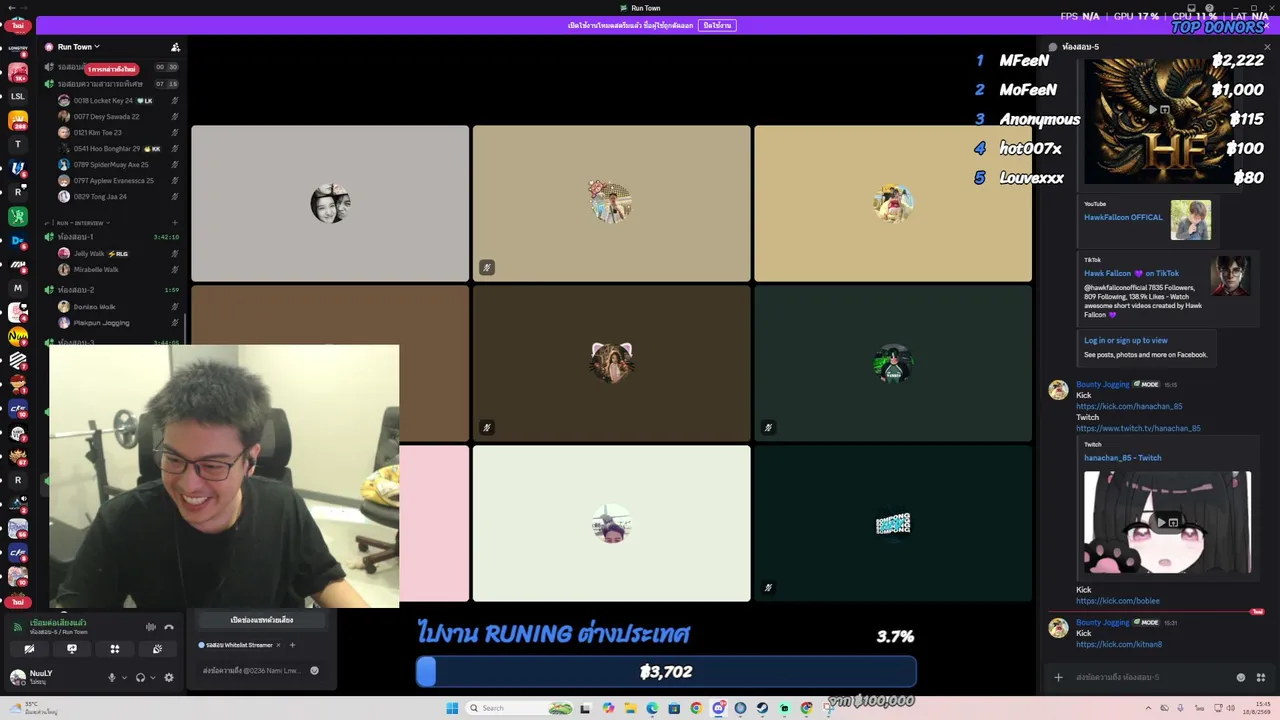1280x720 pixels.
Task: Open headphone output options arrow
Action: (x=152, y=677)
